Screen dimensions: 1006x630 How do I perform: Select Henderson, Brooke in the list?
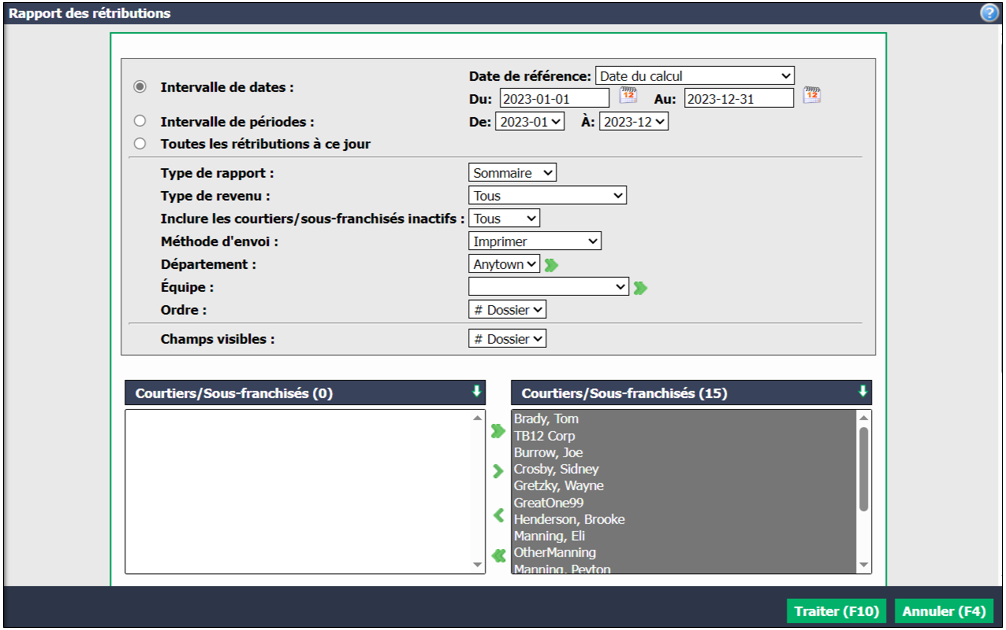pyautogui.click(x=569, y=519)
